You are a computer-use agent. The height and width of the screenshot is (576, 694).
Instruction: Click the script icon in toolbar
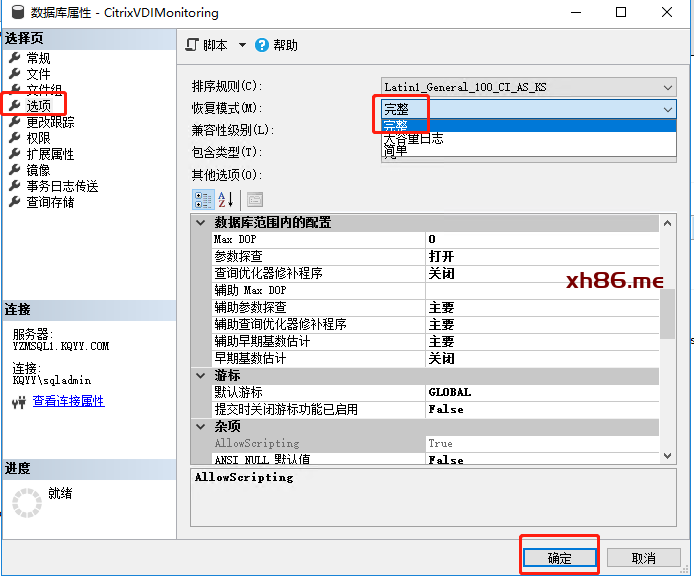click(193, 45)
